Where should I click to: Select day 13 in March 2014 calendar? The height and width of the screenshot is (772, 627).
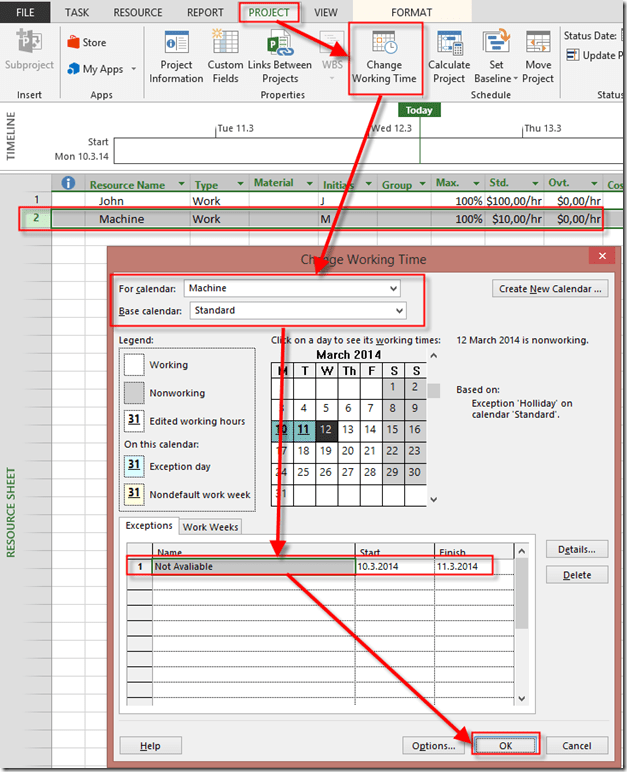pos(348,429)
